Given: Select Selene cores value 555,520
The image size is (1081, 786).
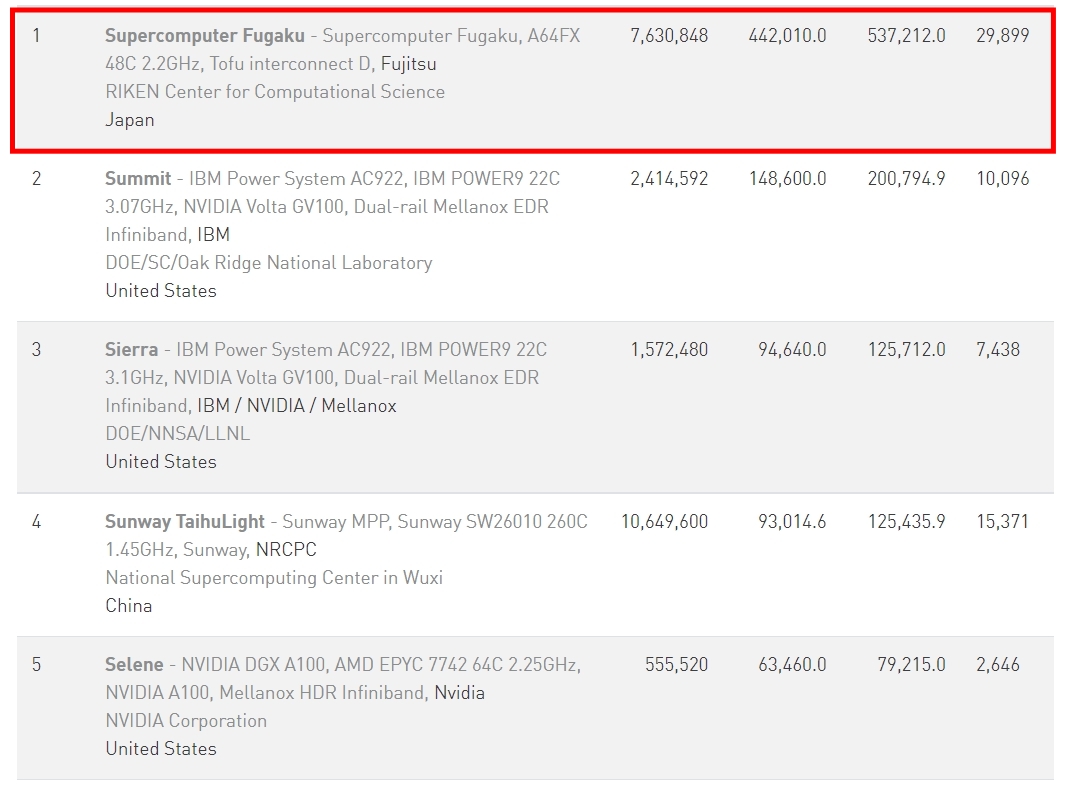Looking at the screenshot, I should pos(676,665).
